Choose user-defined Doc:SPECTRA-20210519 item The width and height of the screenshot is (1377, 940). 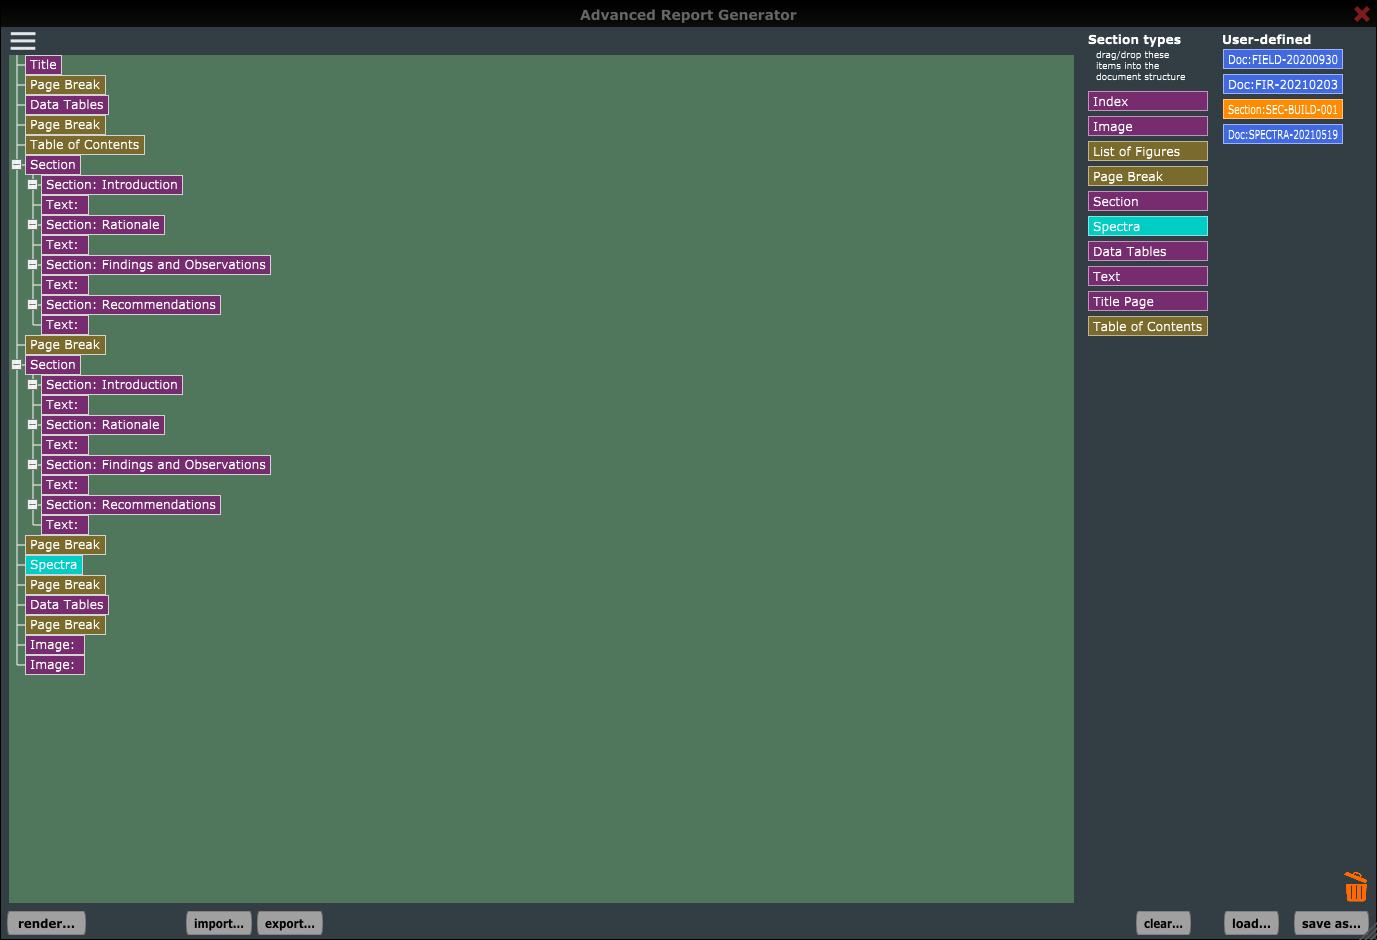pos(1282,134)
